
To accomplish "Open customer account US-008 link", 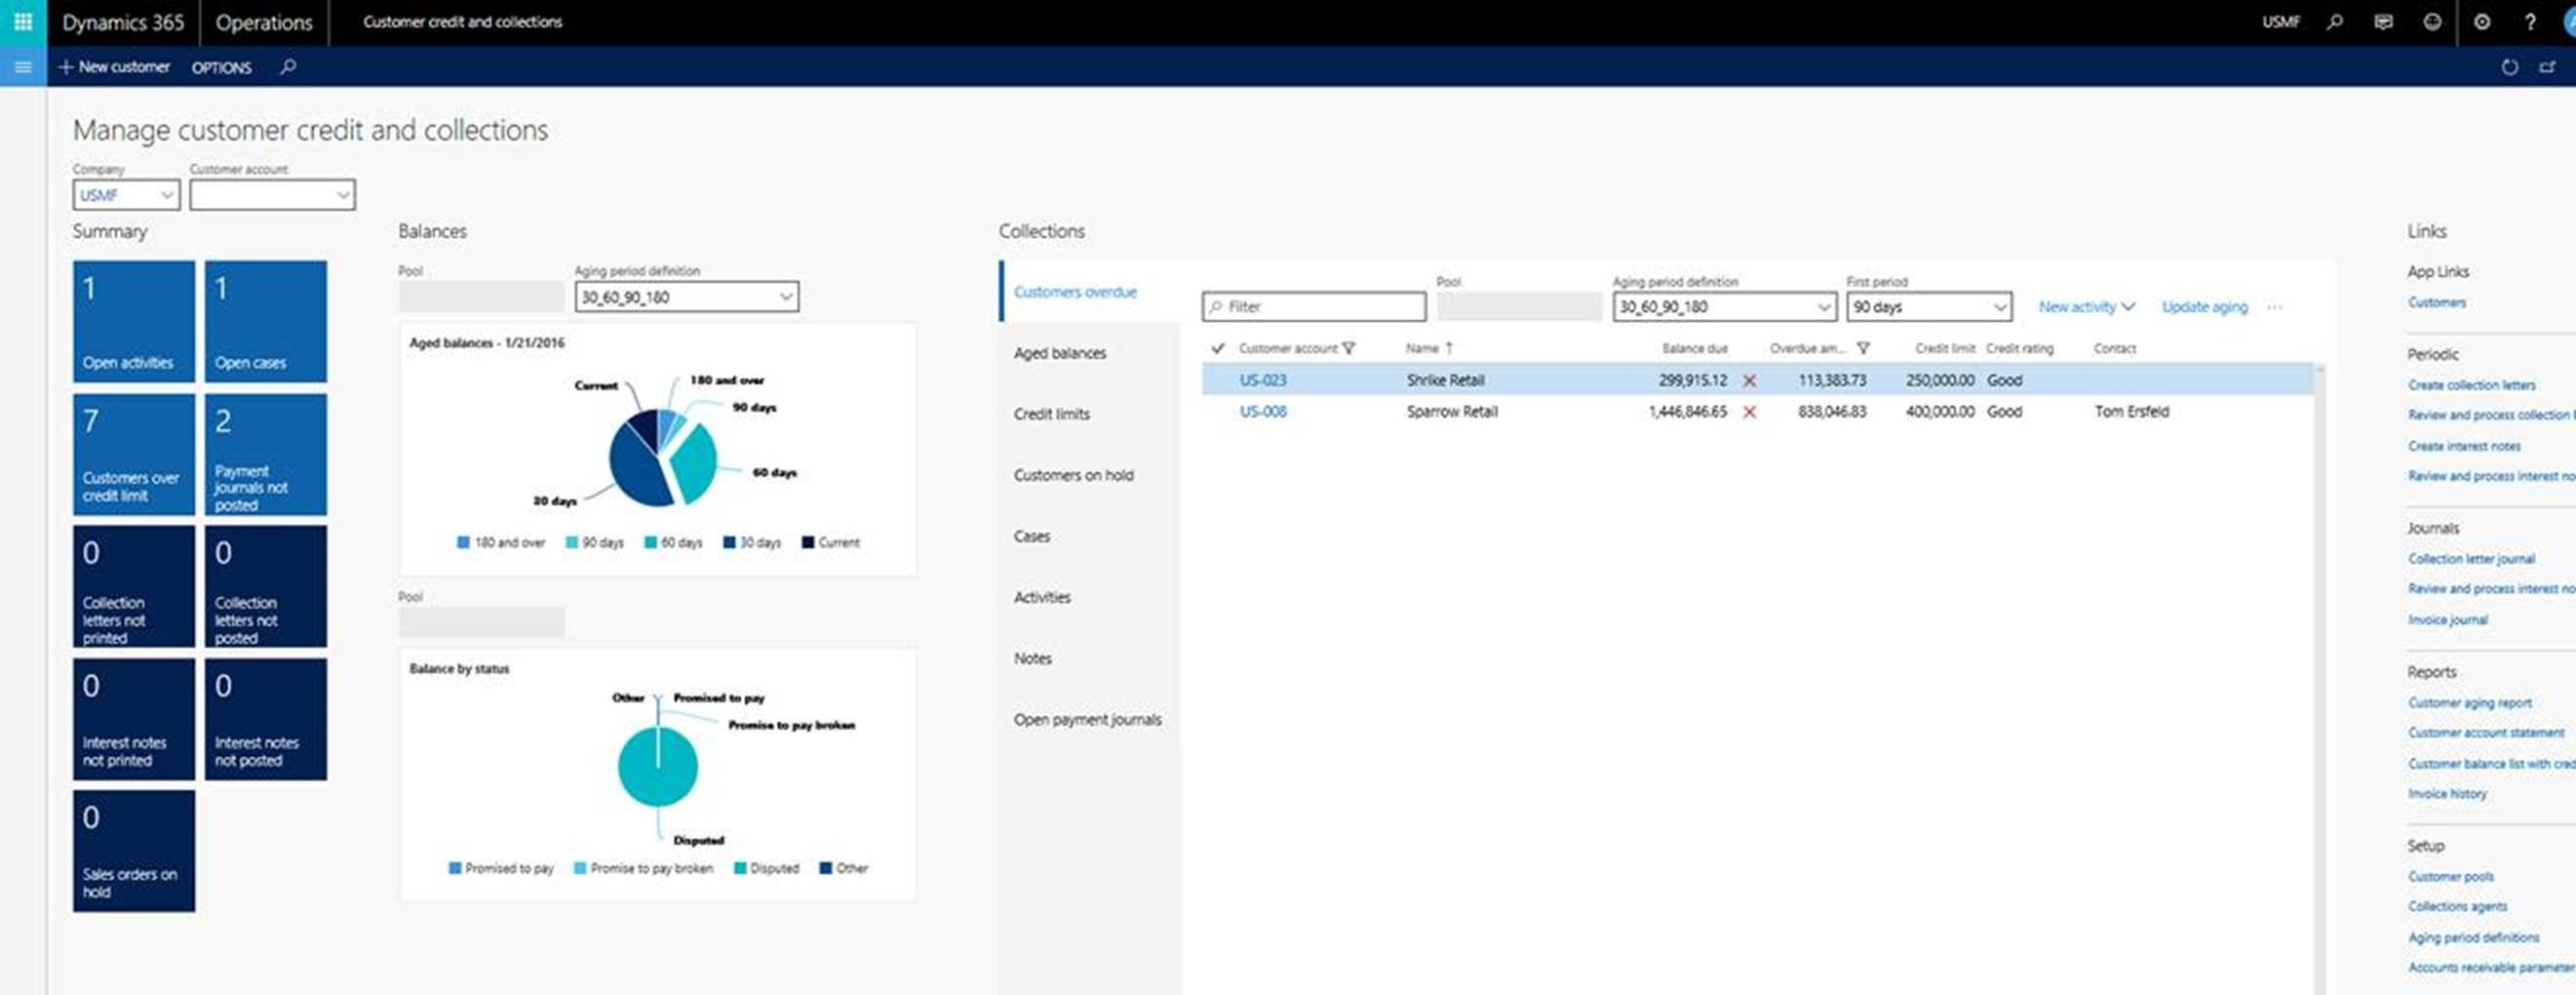I will click(1263, 412).
